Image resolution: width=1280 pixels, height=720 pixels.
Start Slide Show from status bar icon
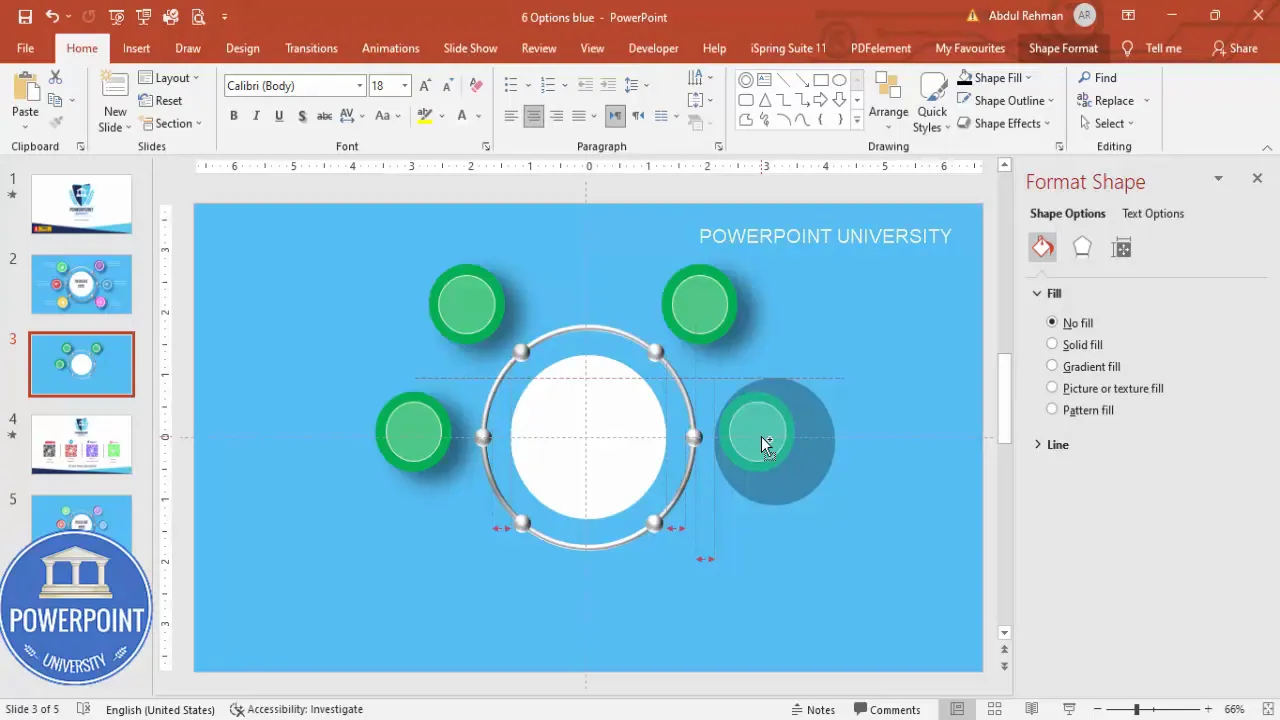(x=1071, y=709)
